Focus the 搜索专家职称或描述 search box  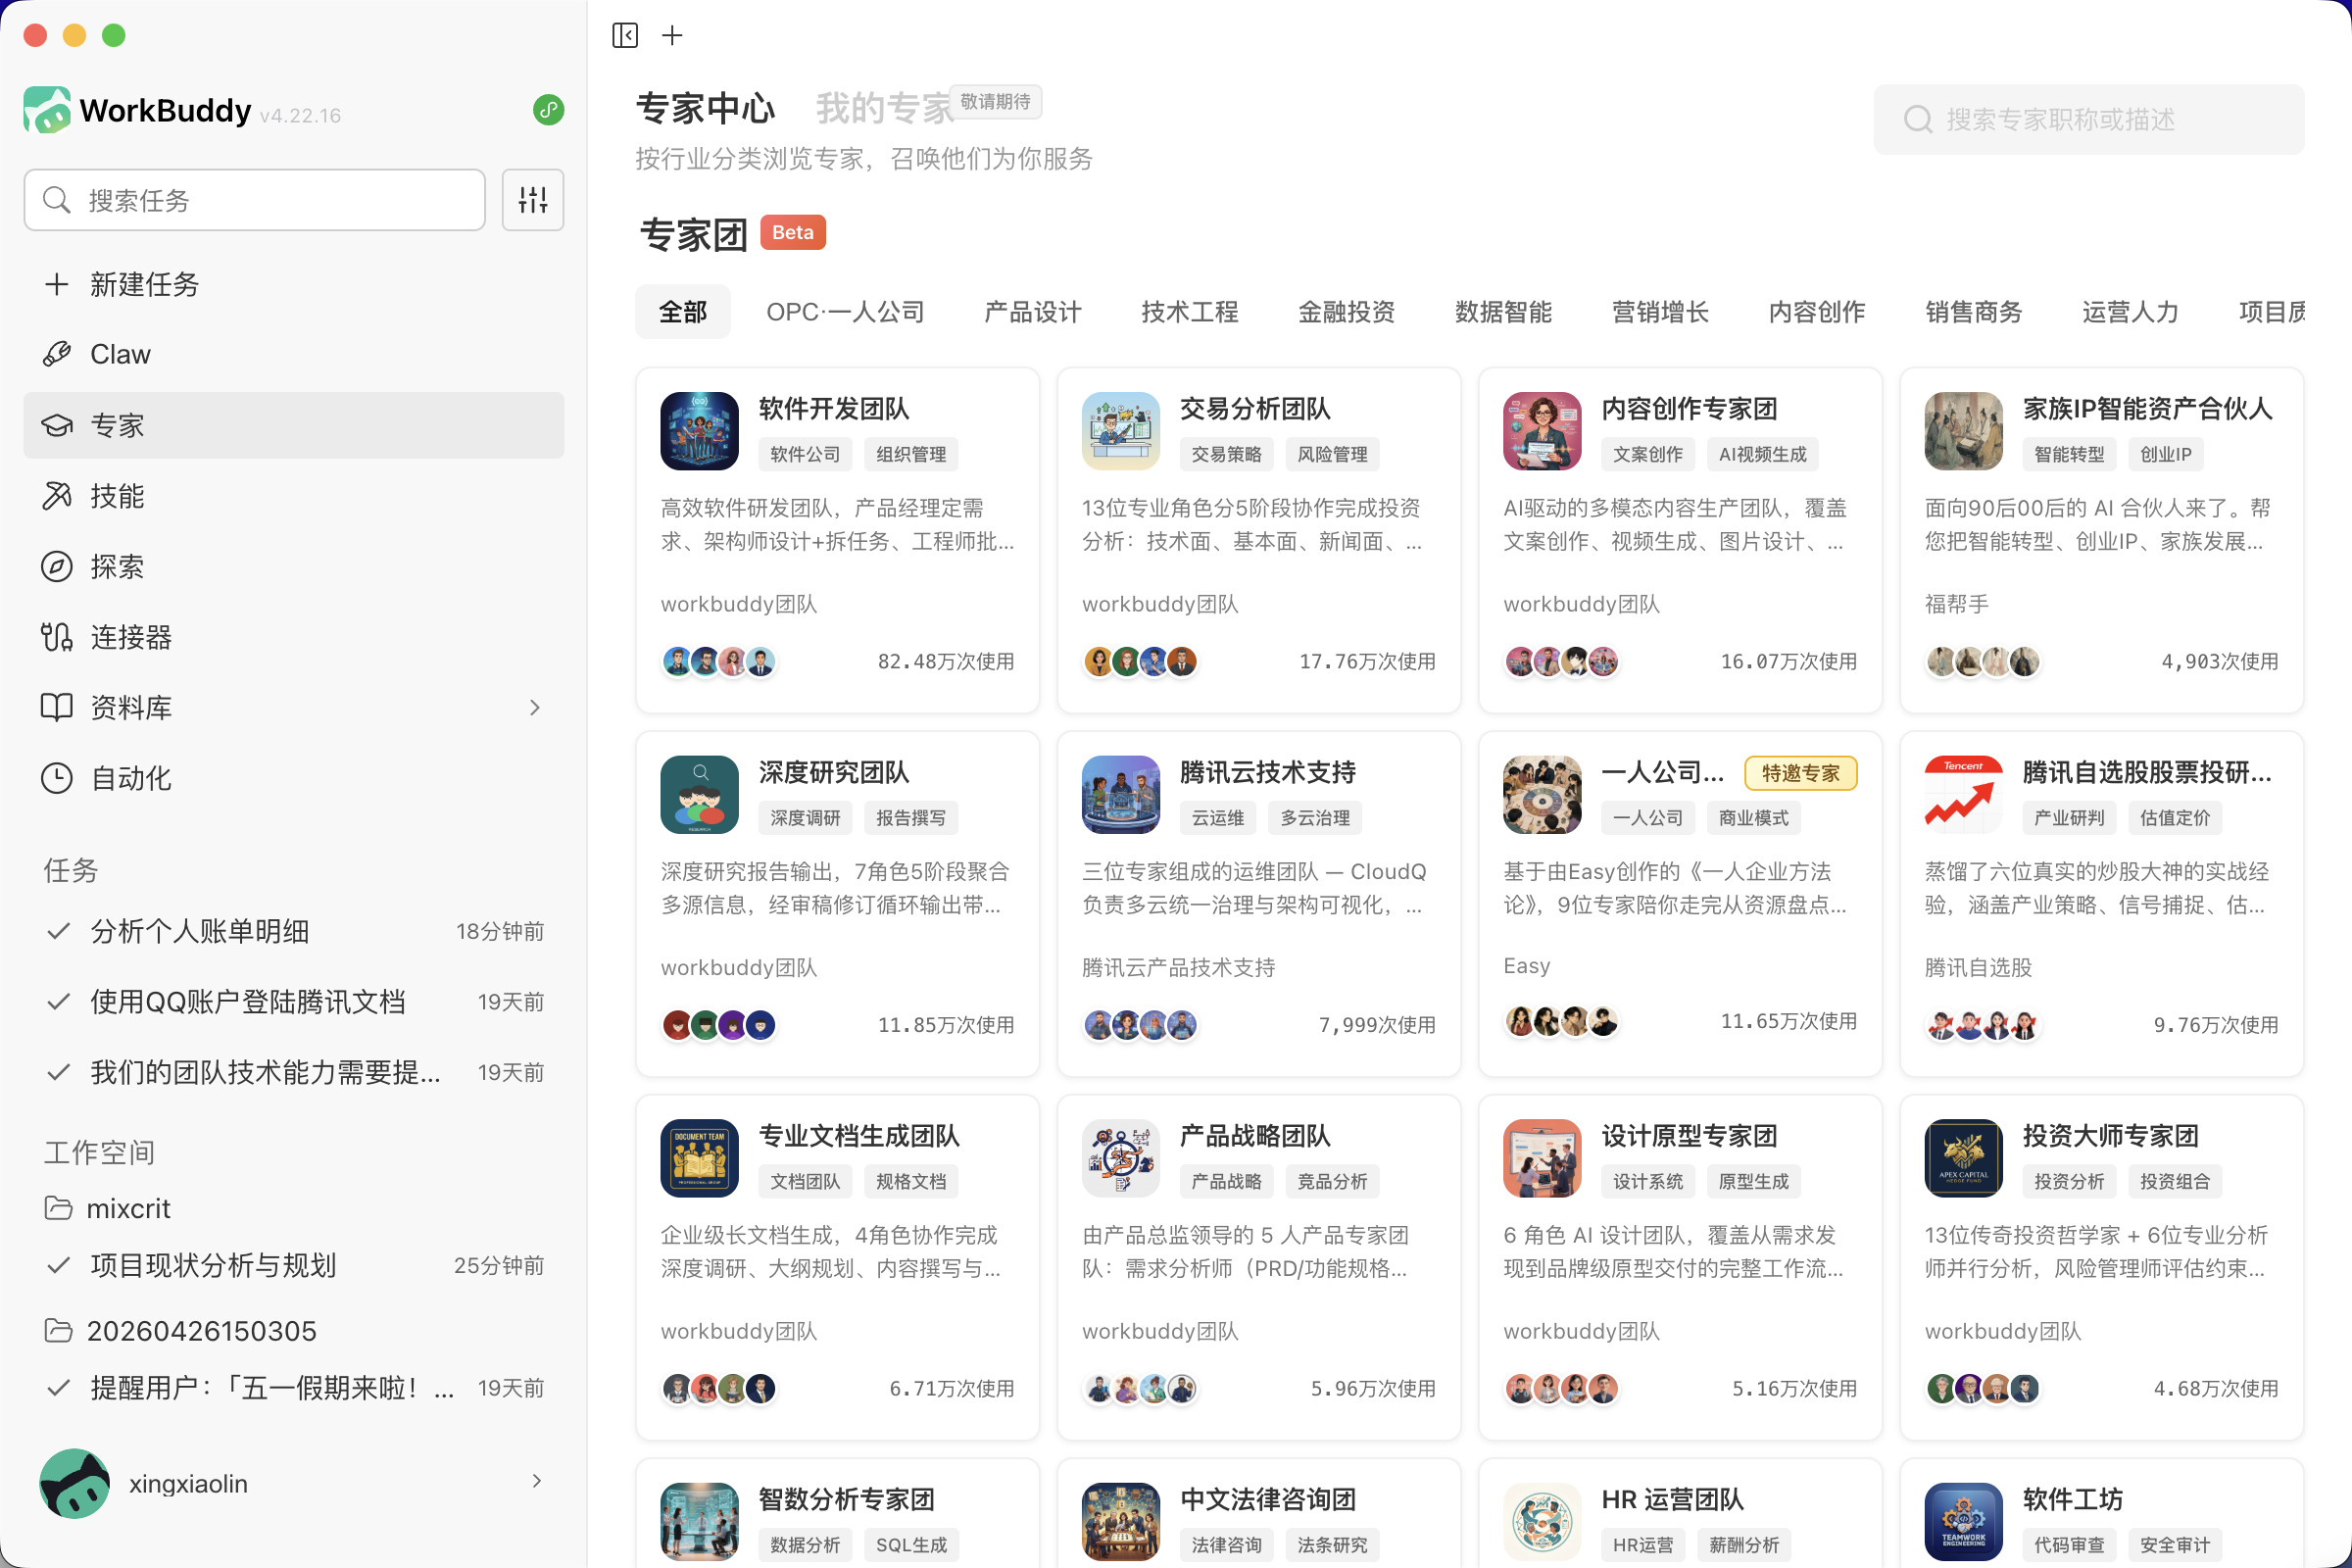click(2089, 119)
